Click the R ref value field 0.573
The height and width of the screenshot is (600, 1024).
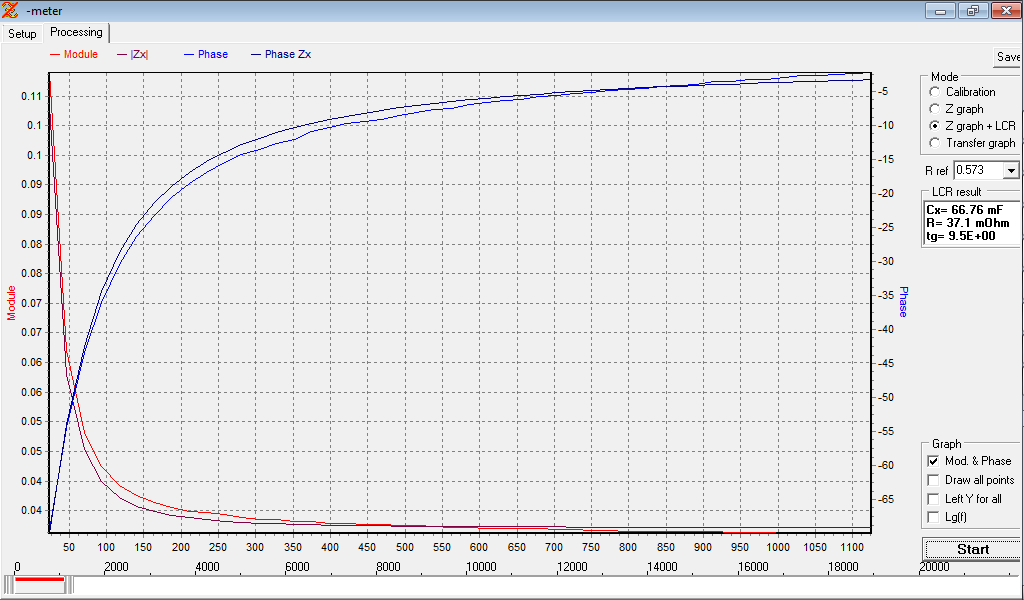978,171
